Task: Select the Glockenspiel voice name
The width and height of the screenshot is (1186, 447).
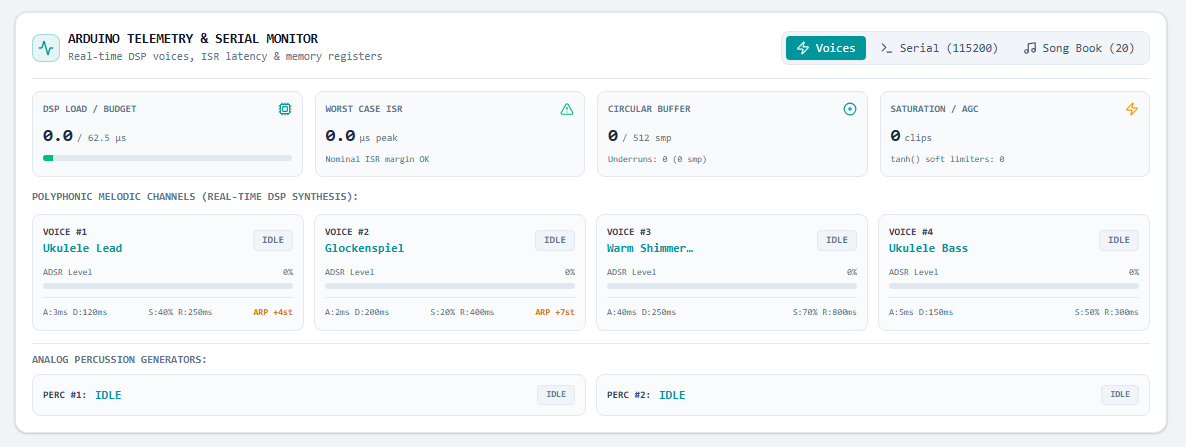Action: click(x=365, y=248)
